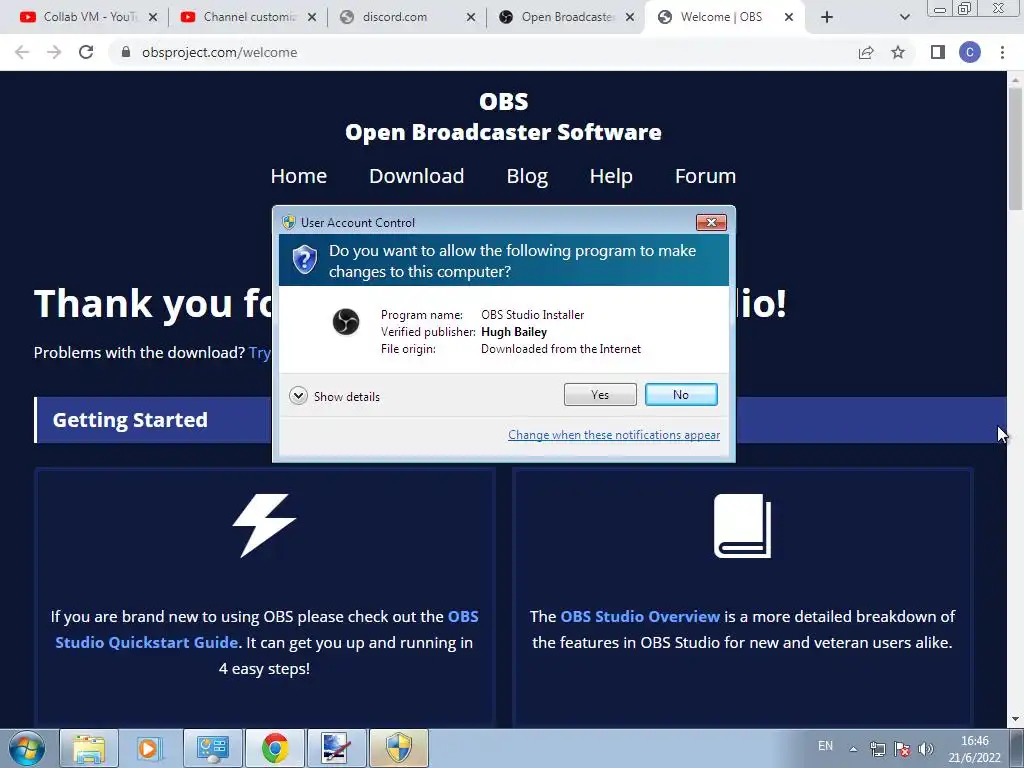Click scrollbar down arrow

tap(1015, 719)
